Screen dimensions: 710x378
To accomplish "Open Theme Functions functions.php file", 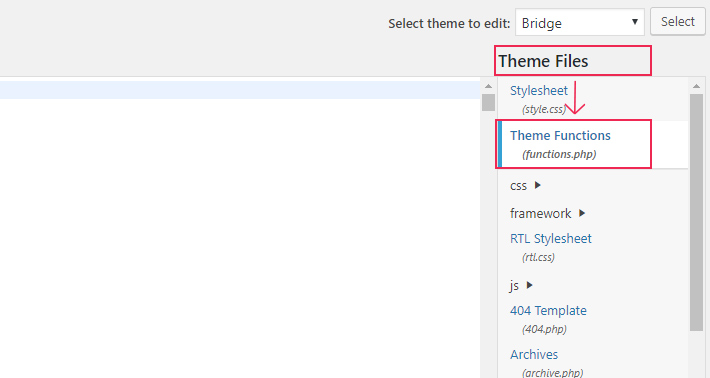I will pos(560,144).
